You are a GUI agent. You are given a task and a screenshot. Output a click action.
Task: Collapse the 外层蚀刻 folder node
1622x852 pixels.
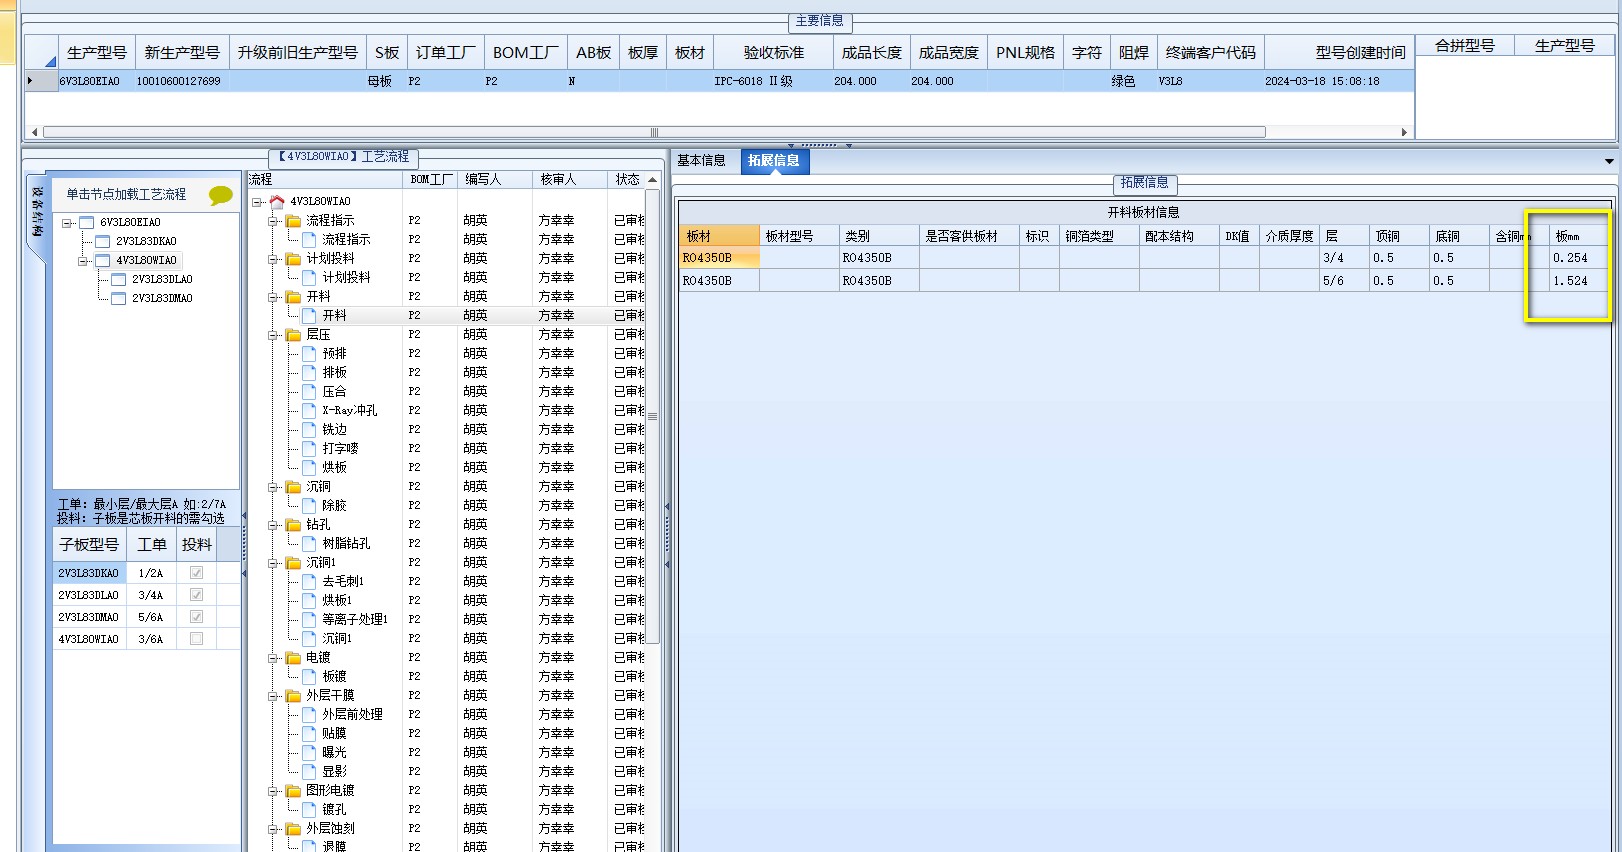273,829
